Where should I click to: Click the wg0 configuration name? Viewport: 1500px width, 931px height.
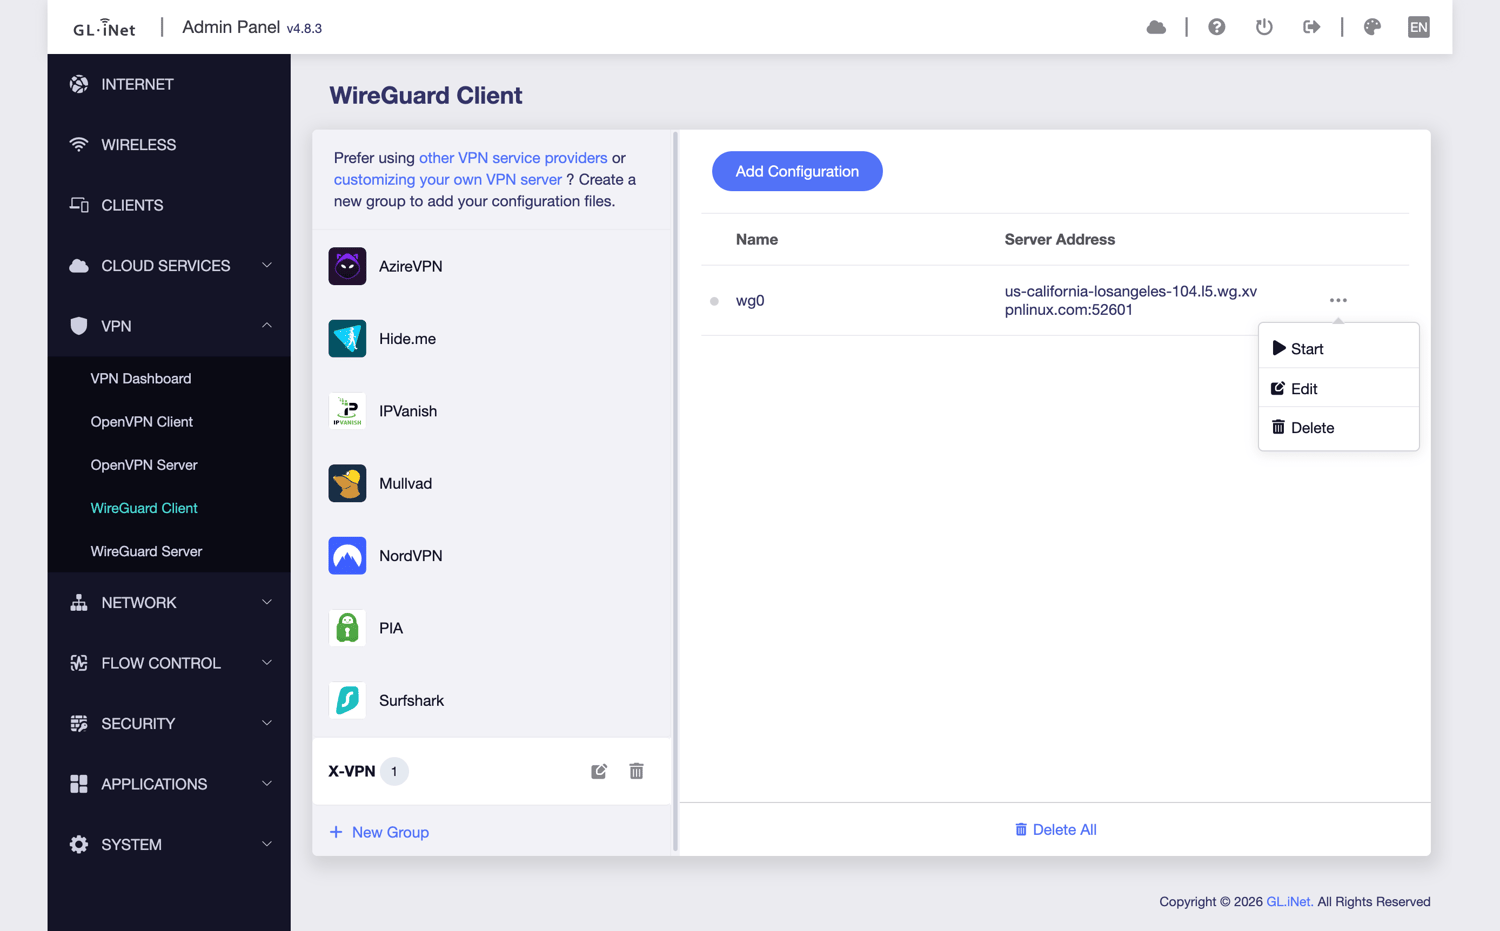(750, 300)
